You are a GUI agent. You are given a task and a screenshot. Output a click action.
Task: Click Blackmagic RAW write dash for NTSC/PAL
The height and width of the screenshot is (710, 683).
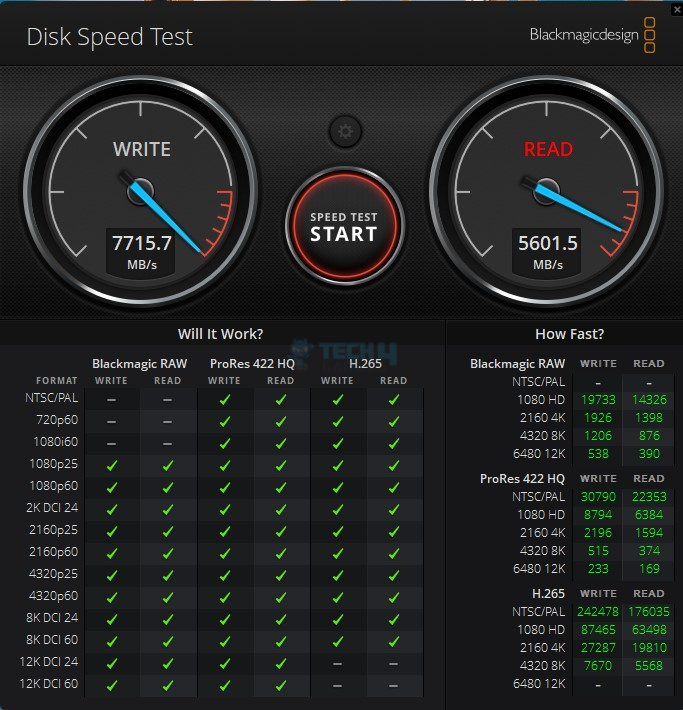click(x=112, y=400)
